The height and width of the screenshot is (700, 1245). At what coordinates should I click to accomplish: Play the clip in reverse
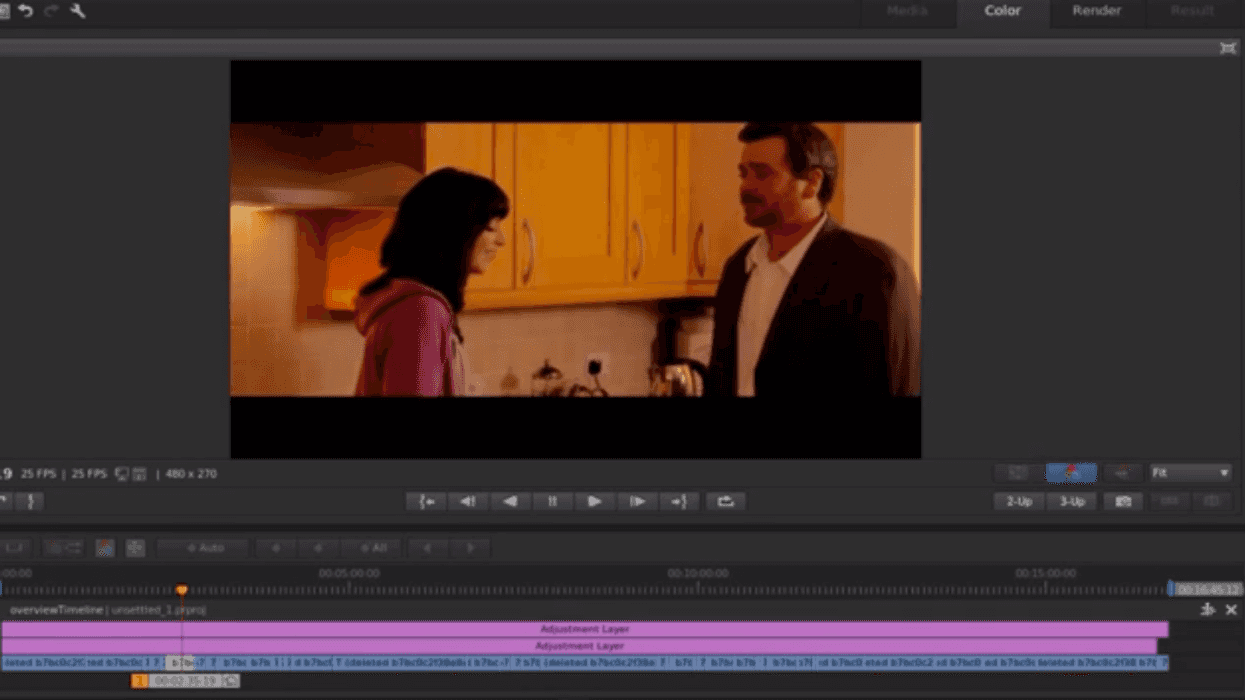pyautogui.click(x=510, y=502)
